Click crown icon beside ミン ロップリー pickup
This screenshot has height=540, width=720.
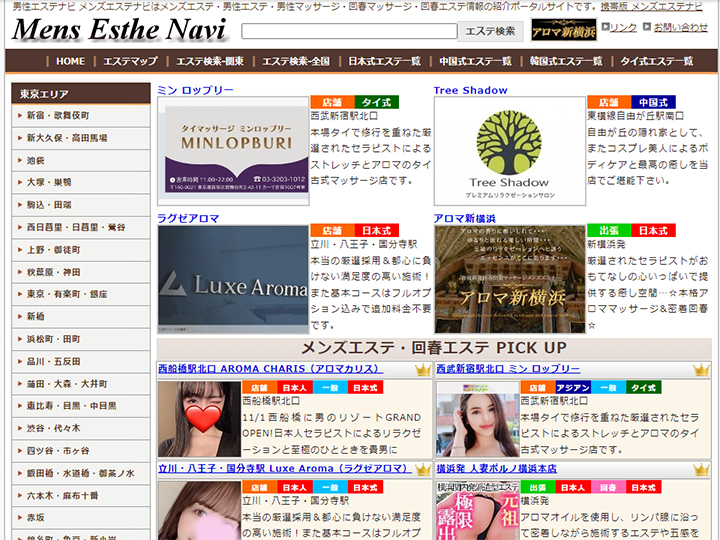(701, 370)
